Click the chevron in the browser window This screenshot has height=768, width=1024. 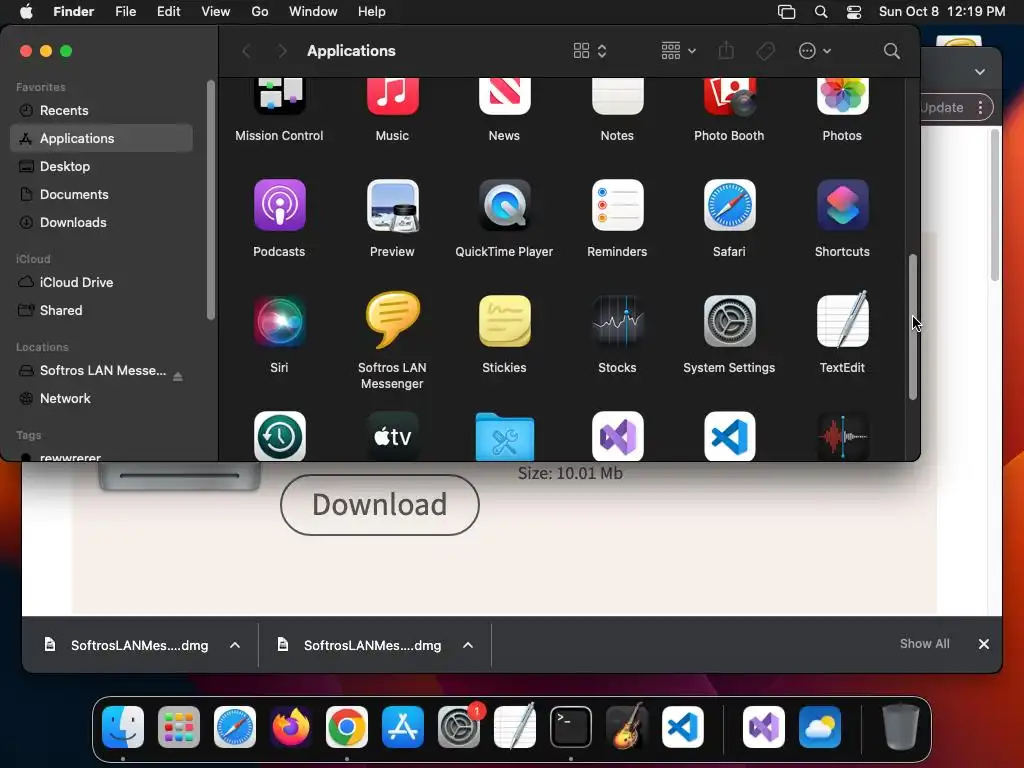tap(980, 72)
